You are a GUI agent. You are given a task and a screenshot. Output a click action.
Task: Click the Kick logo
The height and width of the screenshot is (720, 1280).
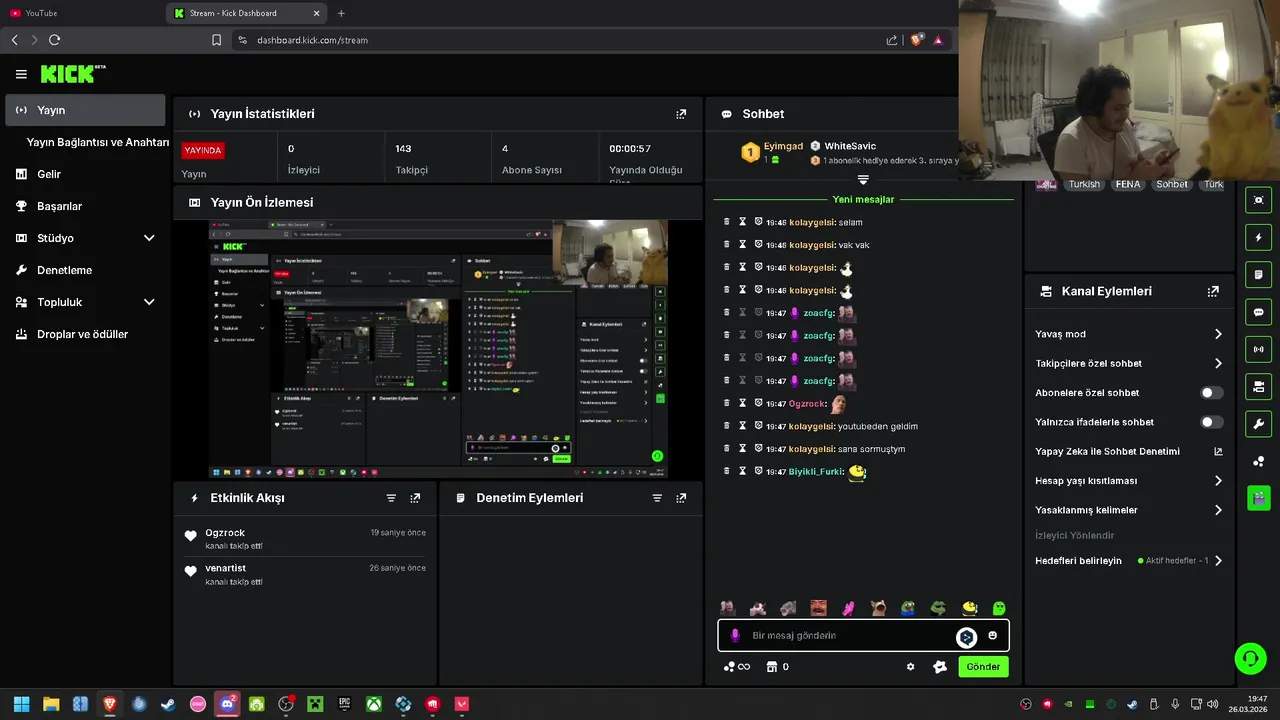pyautogui.click(x=72, y=74)
